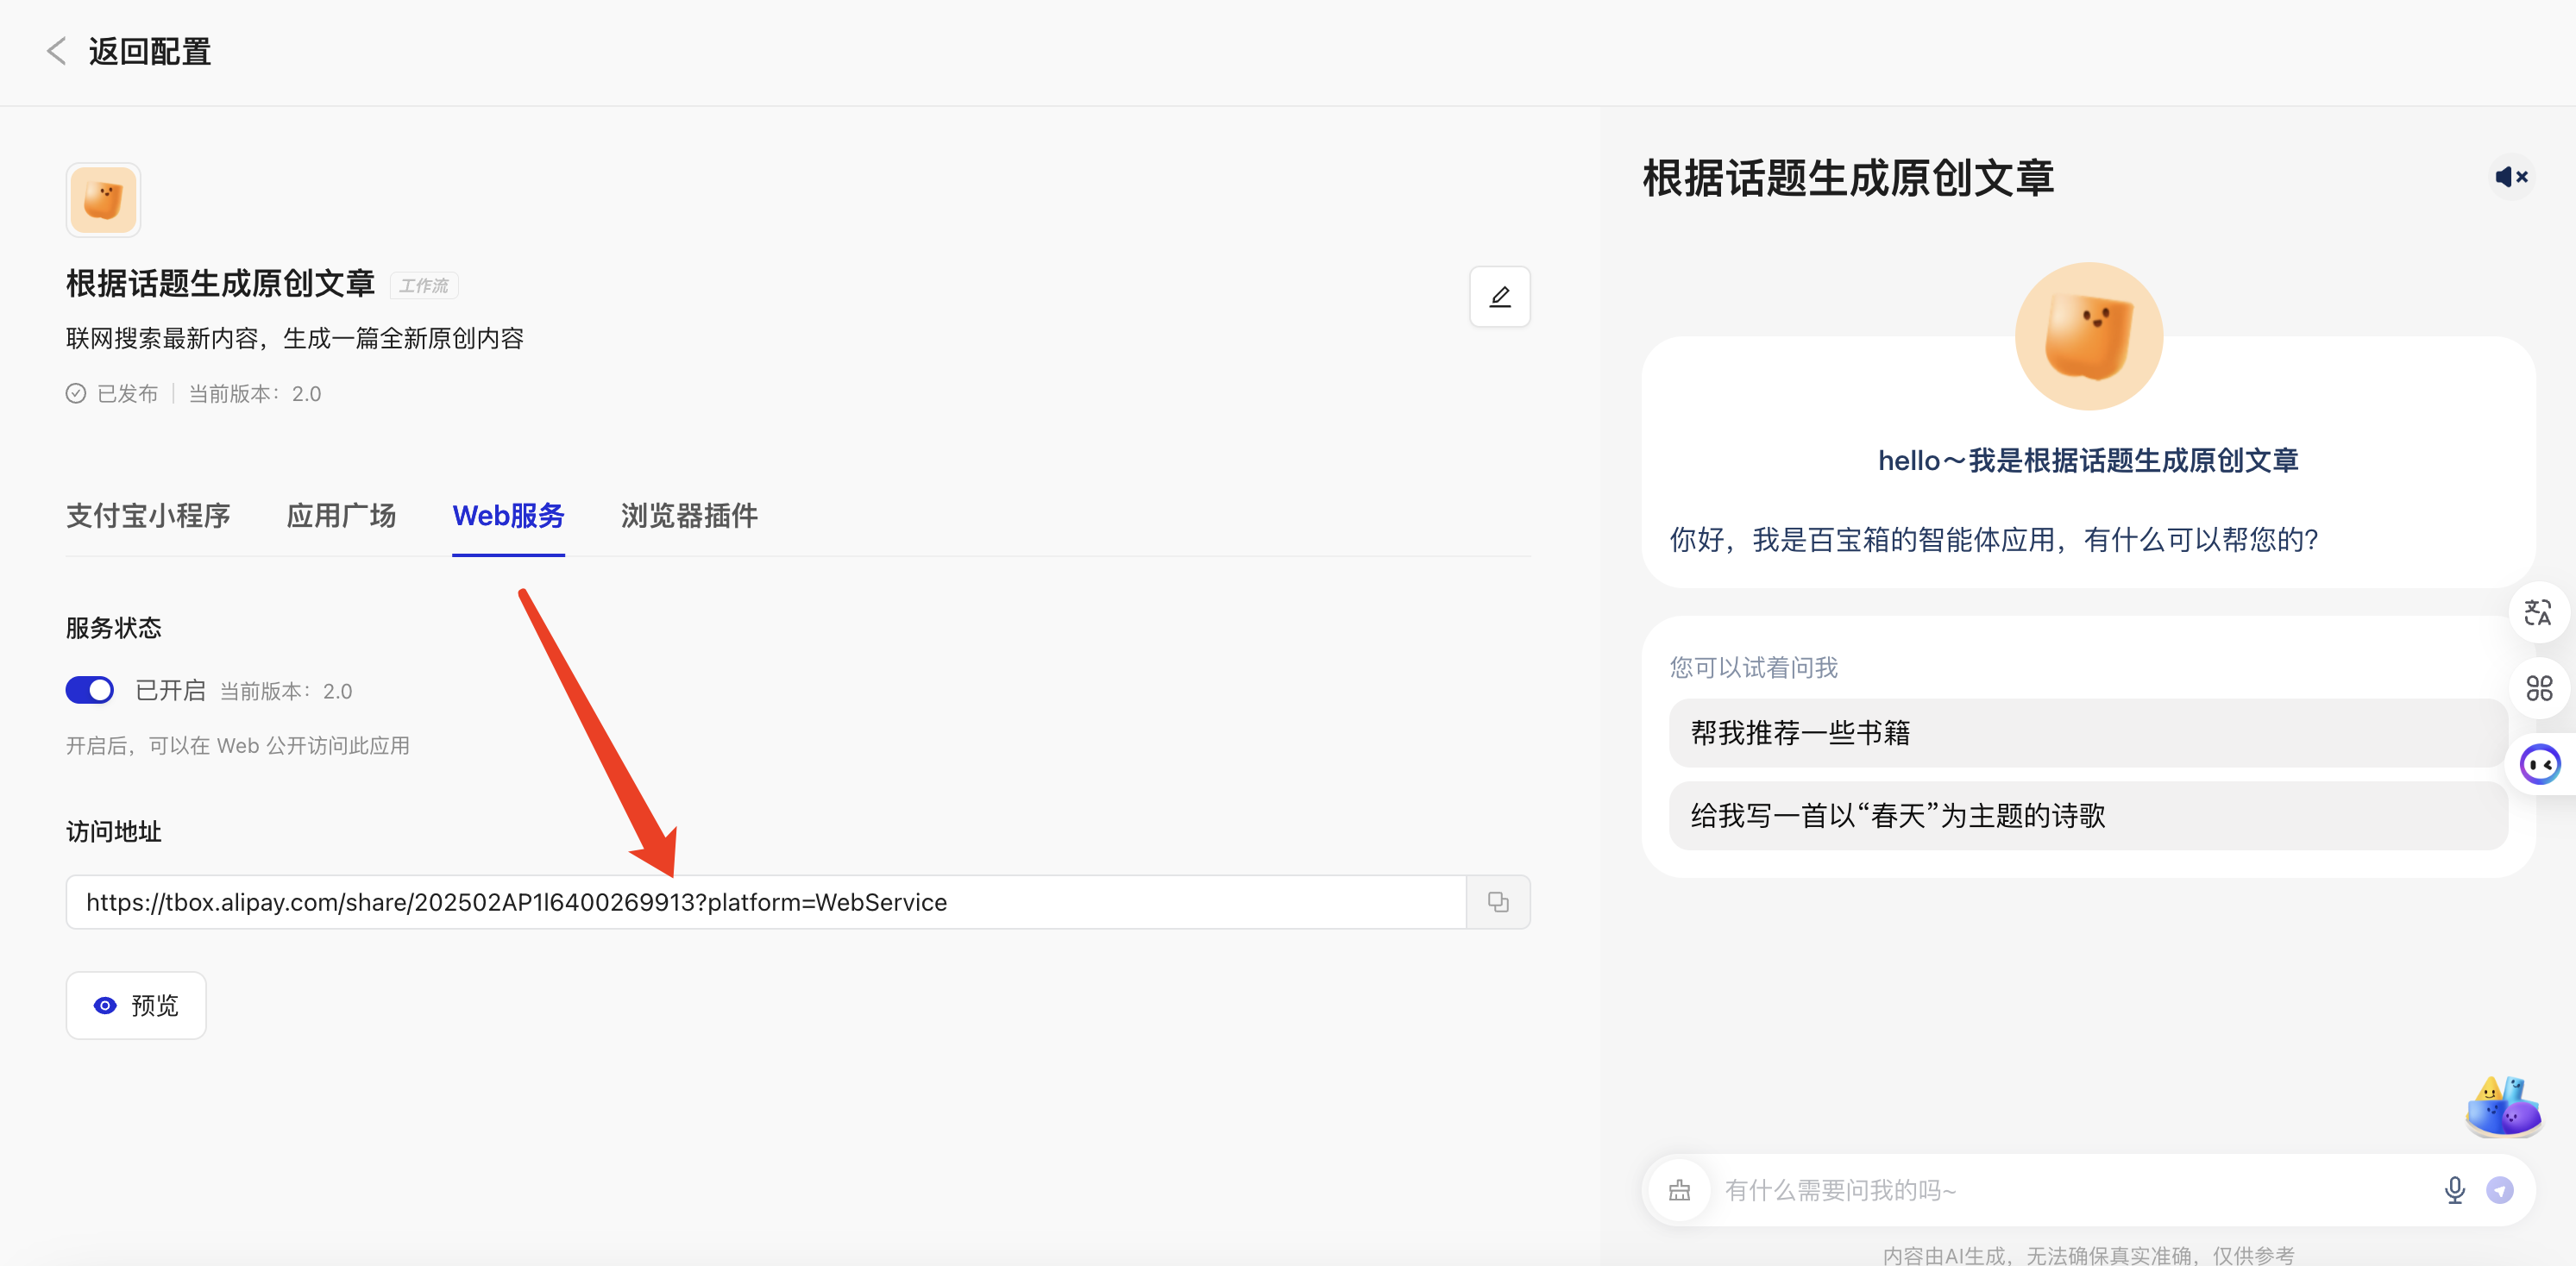Toggle the muted speaker icon
The image size is (2576, 1266).
click(2511, 177)
